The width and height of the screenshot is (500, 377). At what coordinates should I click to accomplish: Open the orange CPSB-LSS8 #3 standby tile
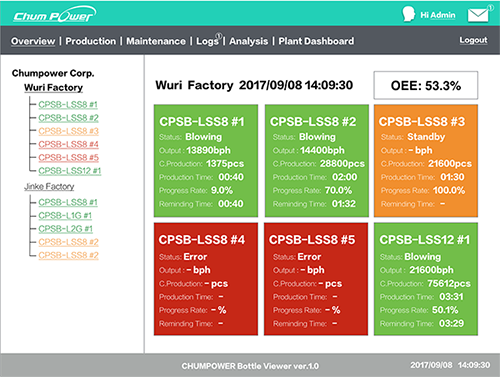click(426, 161)
